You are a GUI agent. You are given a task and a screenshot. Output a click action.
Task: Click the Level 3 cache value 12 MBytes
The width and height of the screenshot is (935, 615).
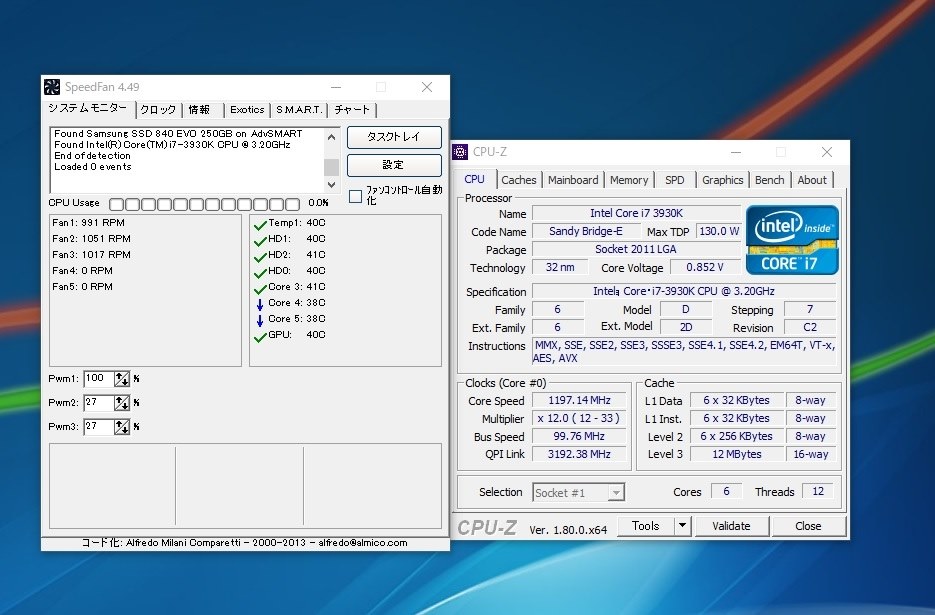[x=737, y=454]
